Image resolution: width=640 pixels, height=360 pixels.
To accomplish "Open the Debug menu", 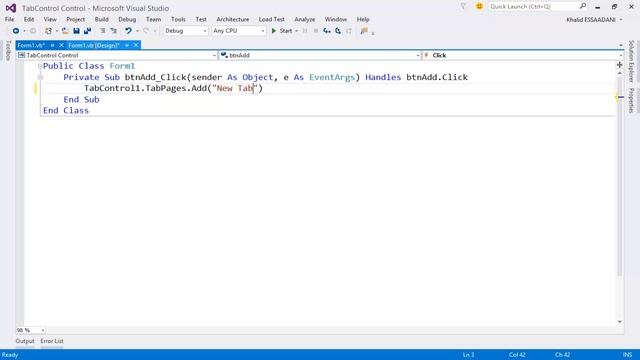I will [x=127, y=19].
